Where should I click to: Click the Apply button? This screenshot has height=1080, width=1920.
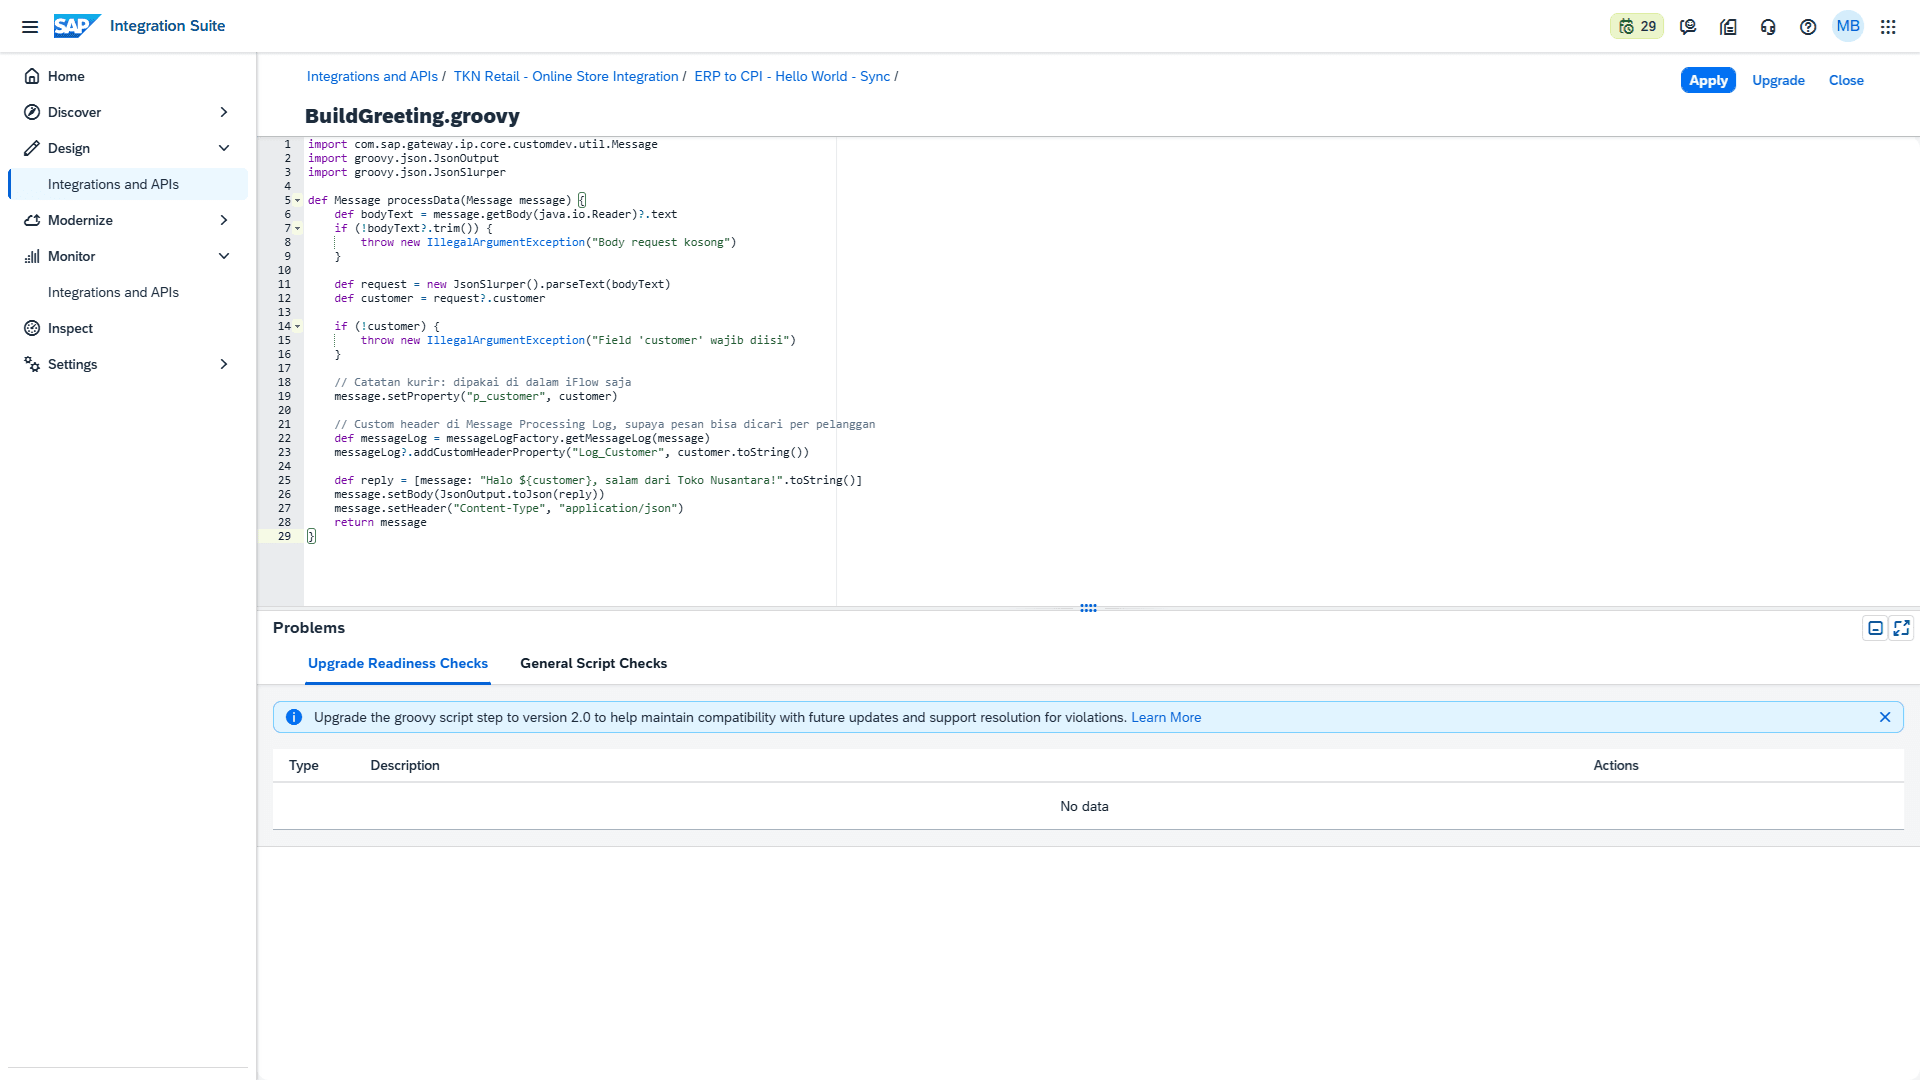click(1708, 80)
